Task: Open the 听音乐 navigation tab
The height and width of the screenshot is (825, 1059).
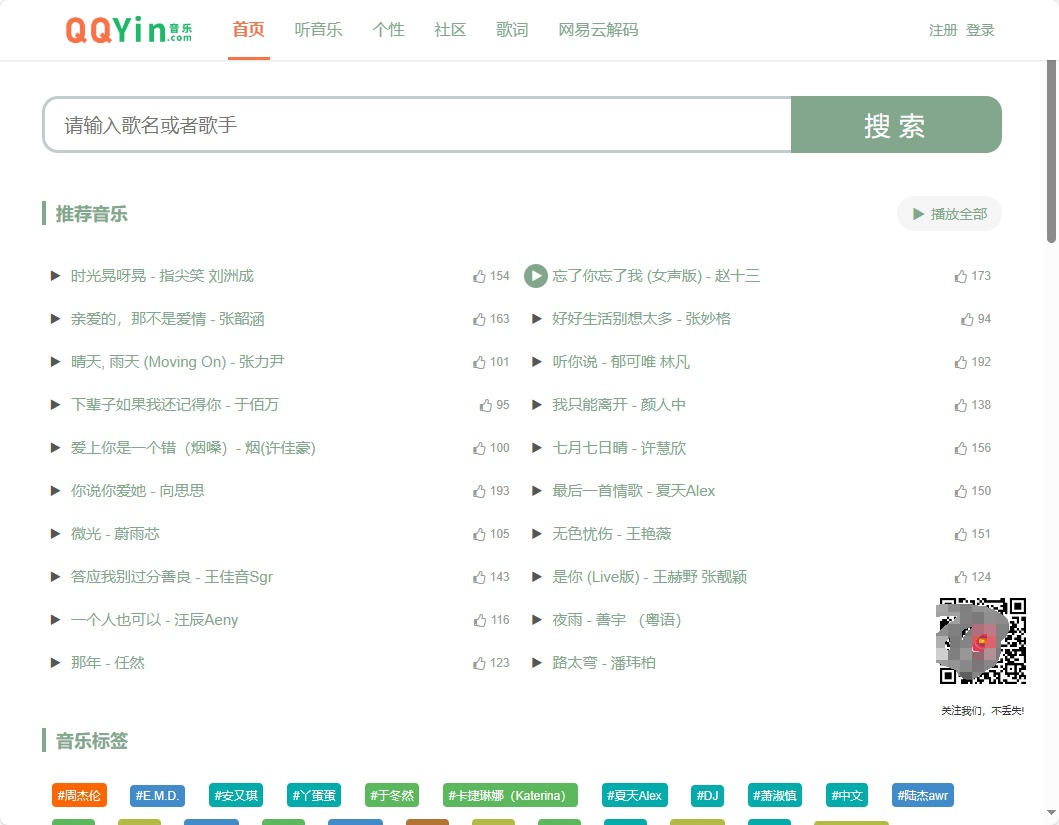Action: [318, 30]
